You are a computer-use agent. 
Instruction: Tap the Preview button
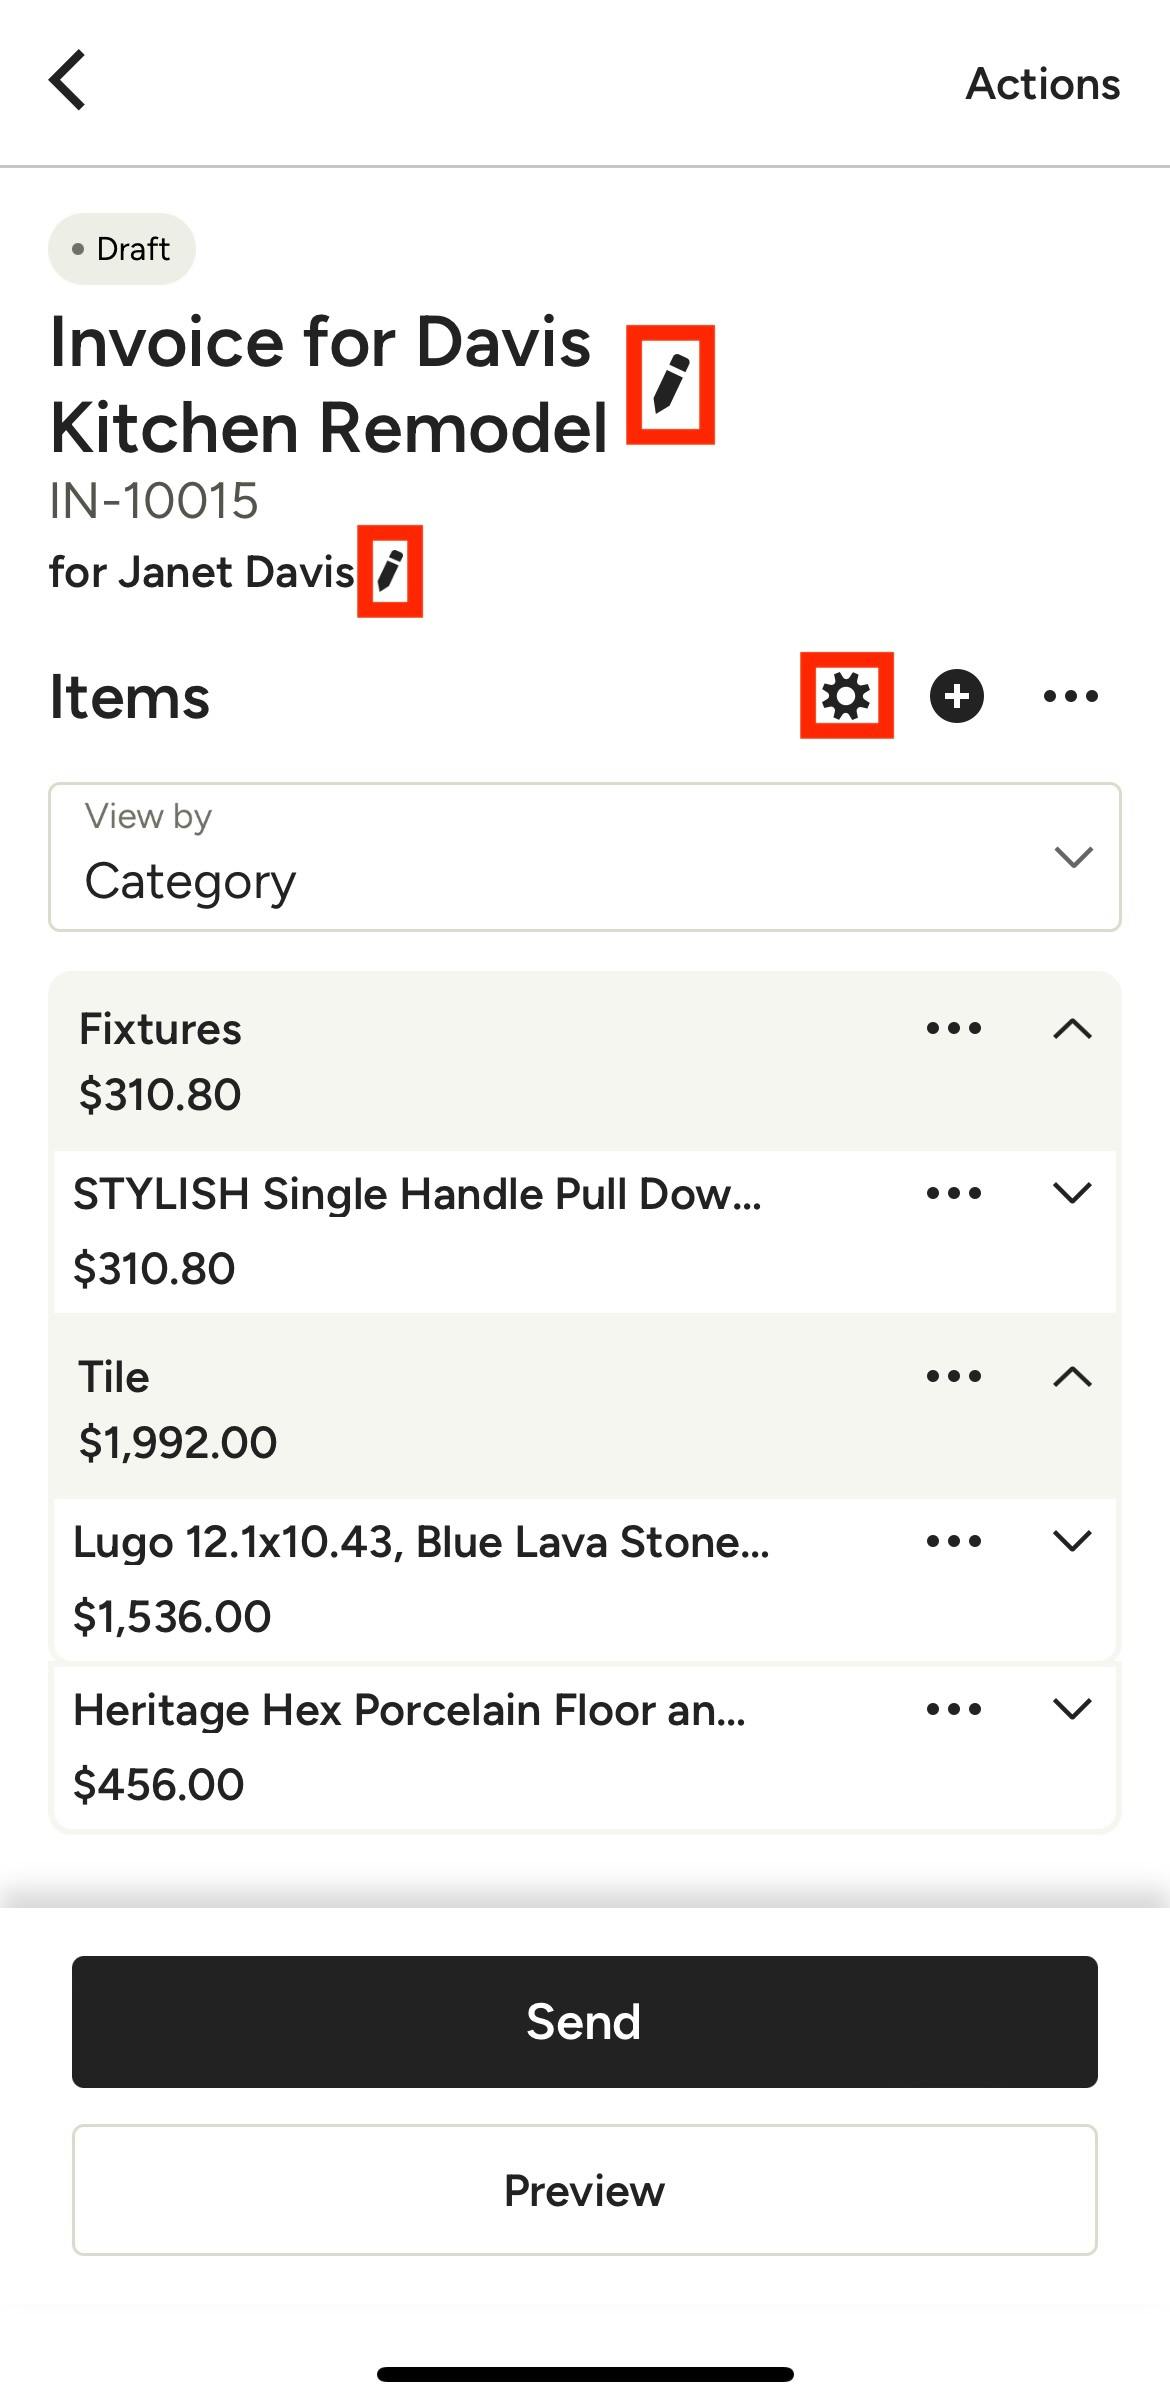click(x=584, y=2190)
